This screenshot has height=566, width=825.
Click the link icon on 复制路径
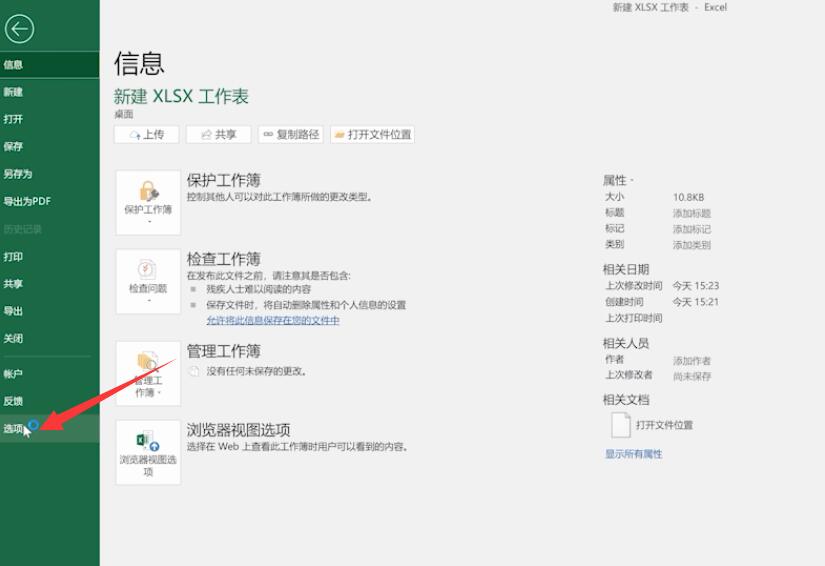[x=268, y=135]
